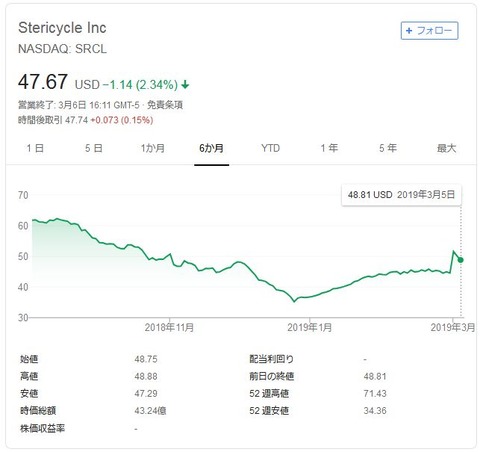Click the 2019年1月 axis label
Screen dimensions: 480x452
(x=310, y=327)
